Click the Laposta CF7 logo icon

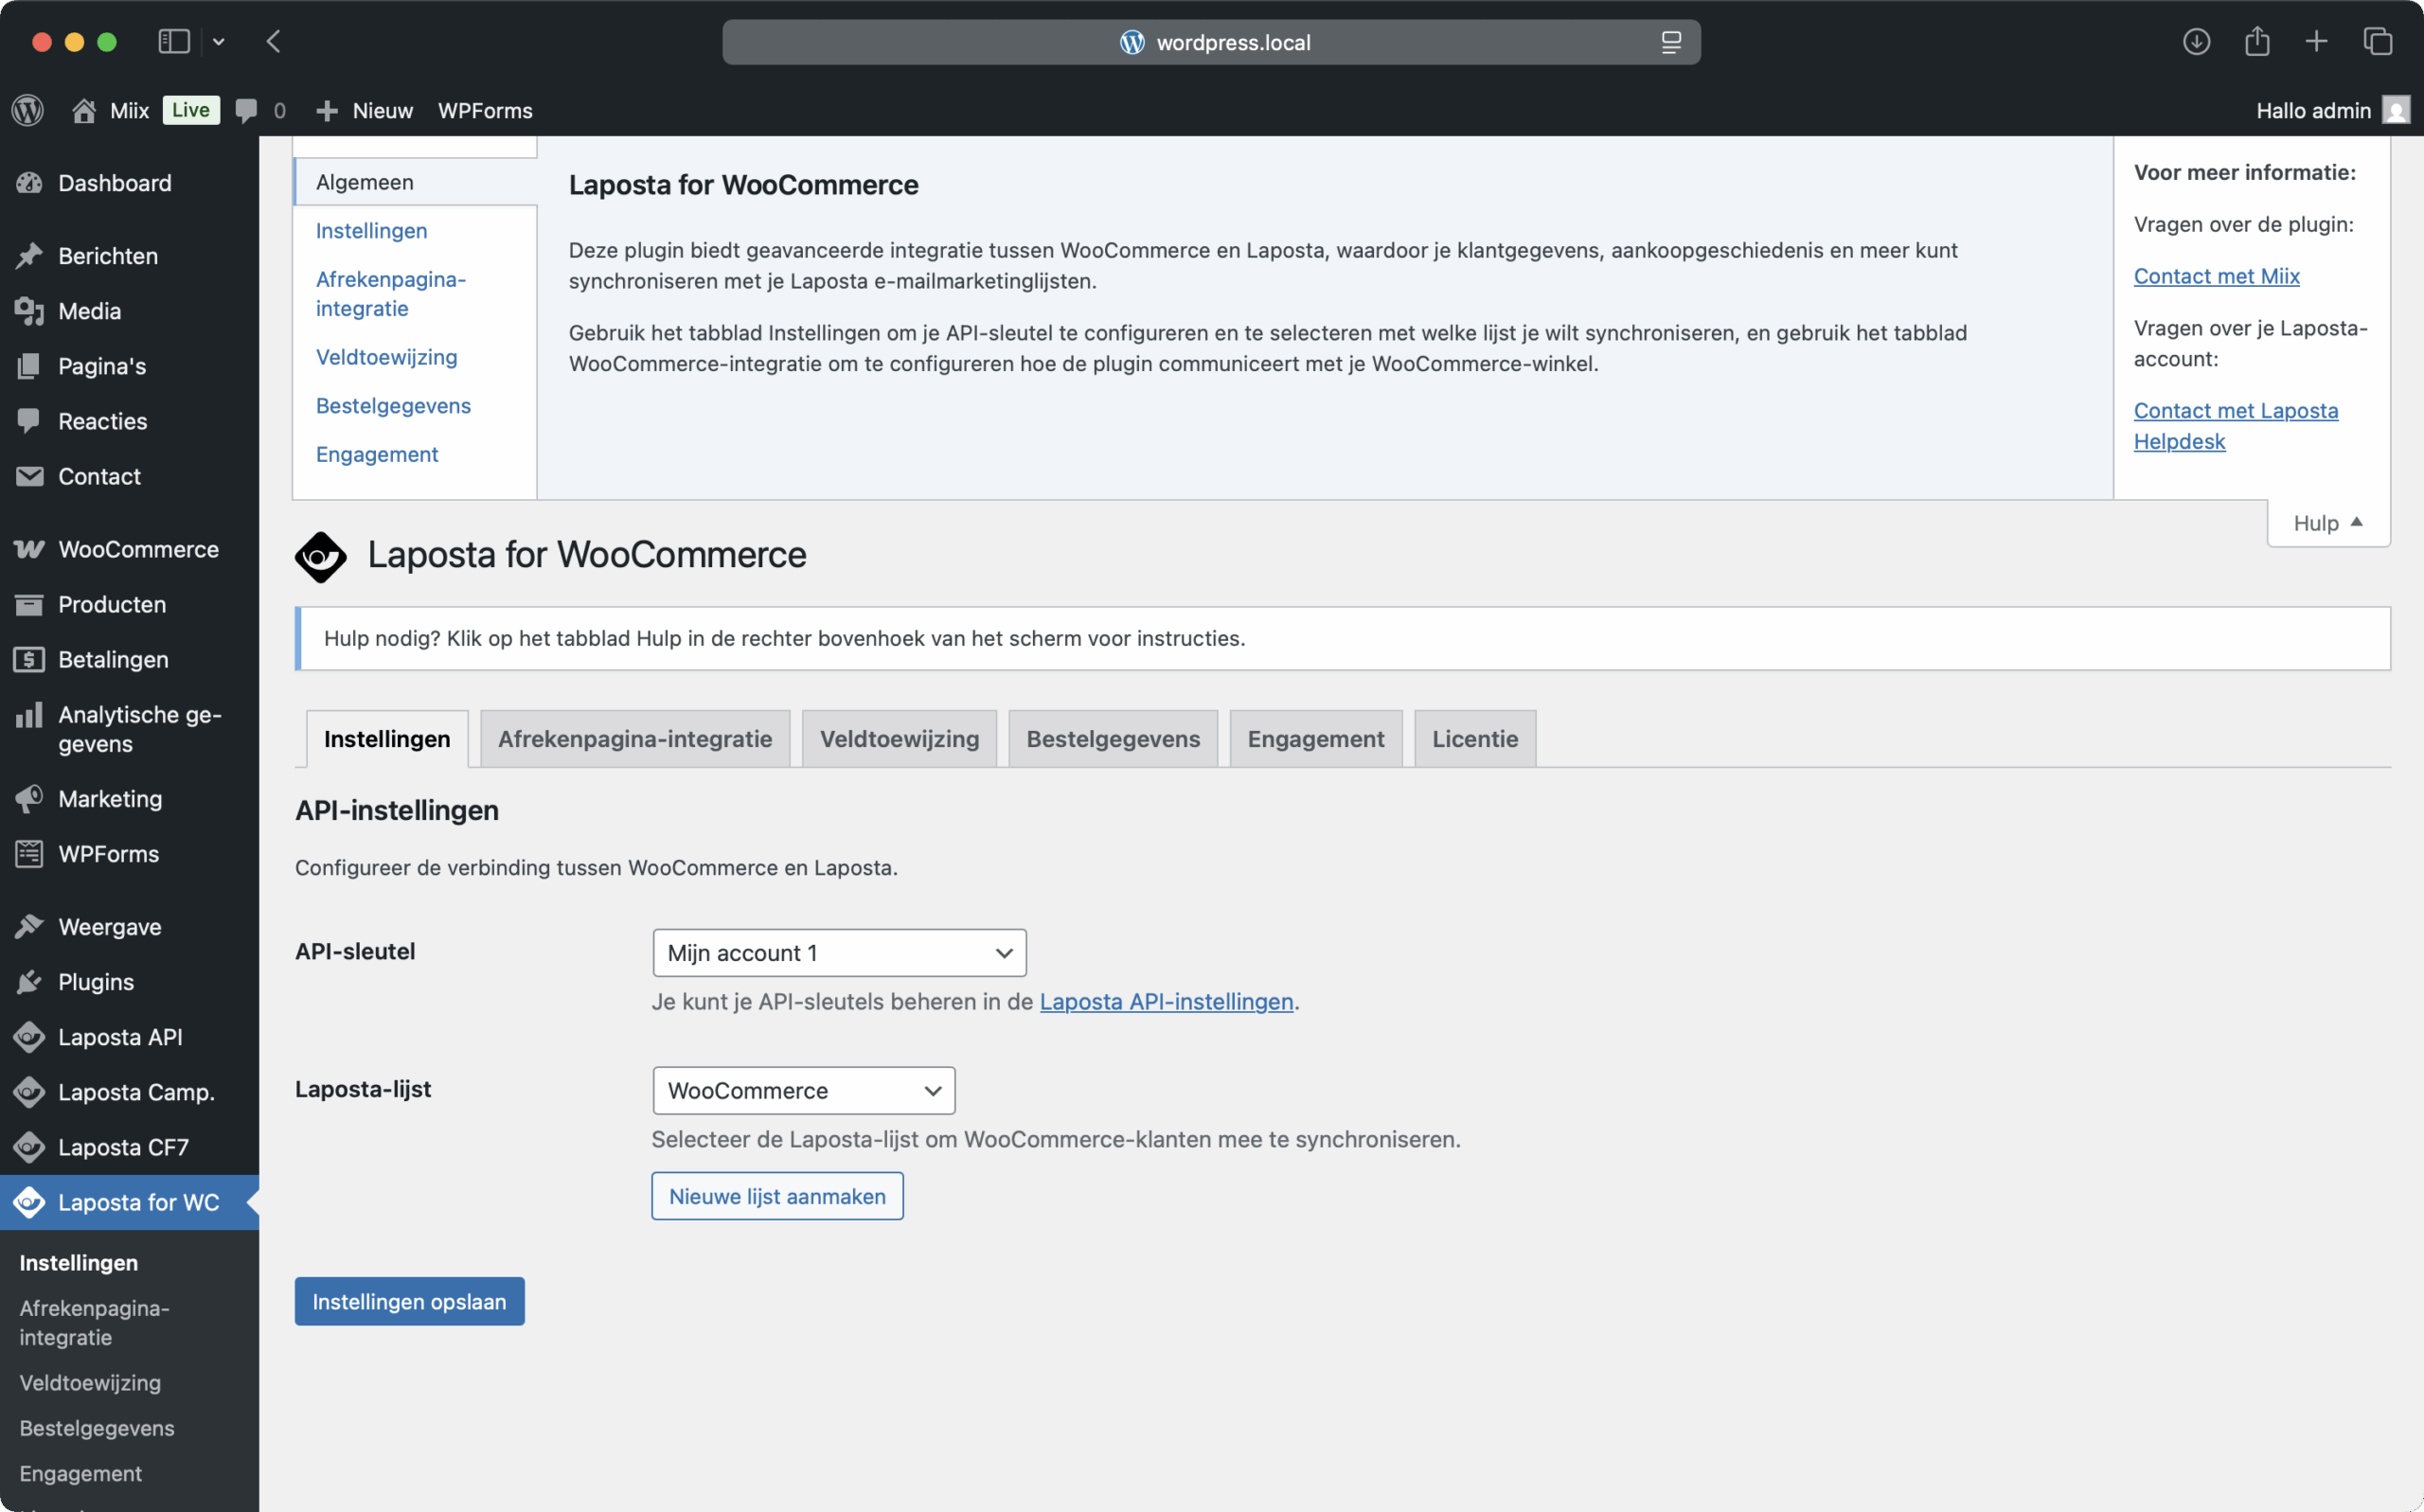(29, 1147)
